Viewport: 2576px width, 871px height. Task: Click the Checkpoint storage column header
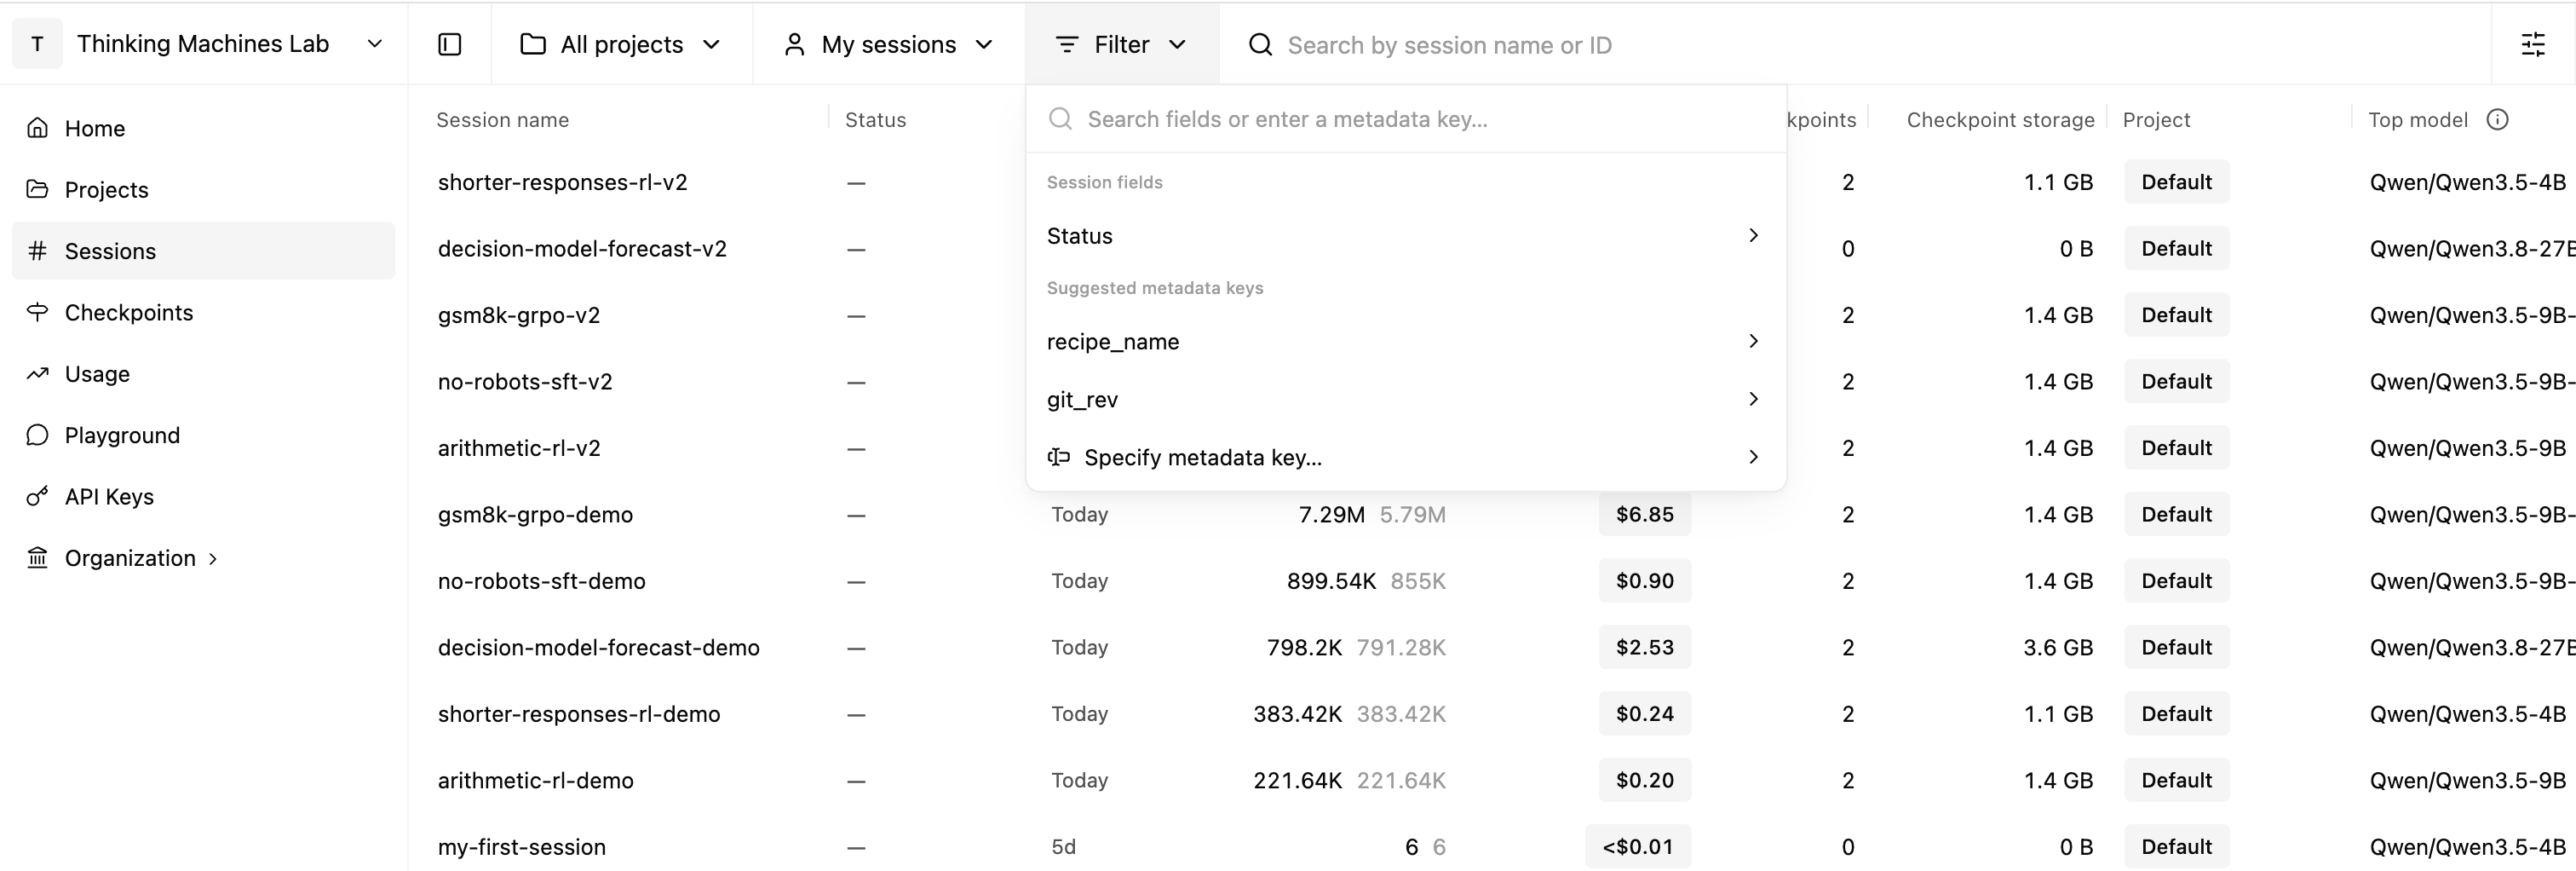coord(2000,120)
